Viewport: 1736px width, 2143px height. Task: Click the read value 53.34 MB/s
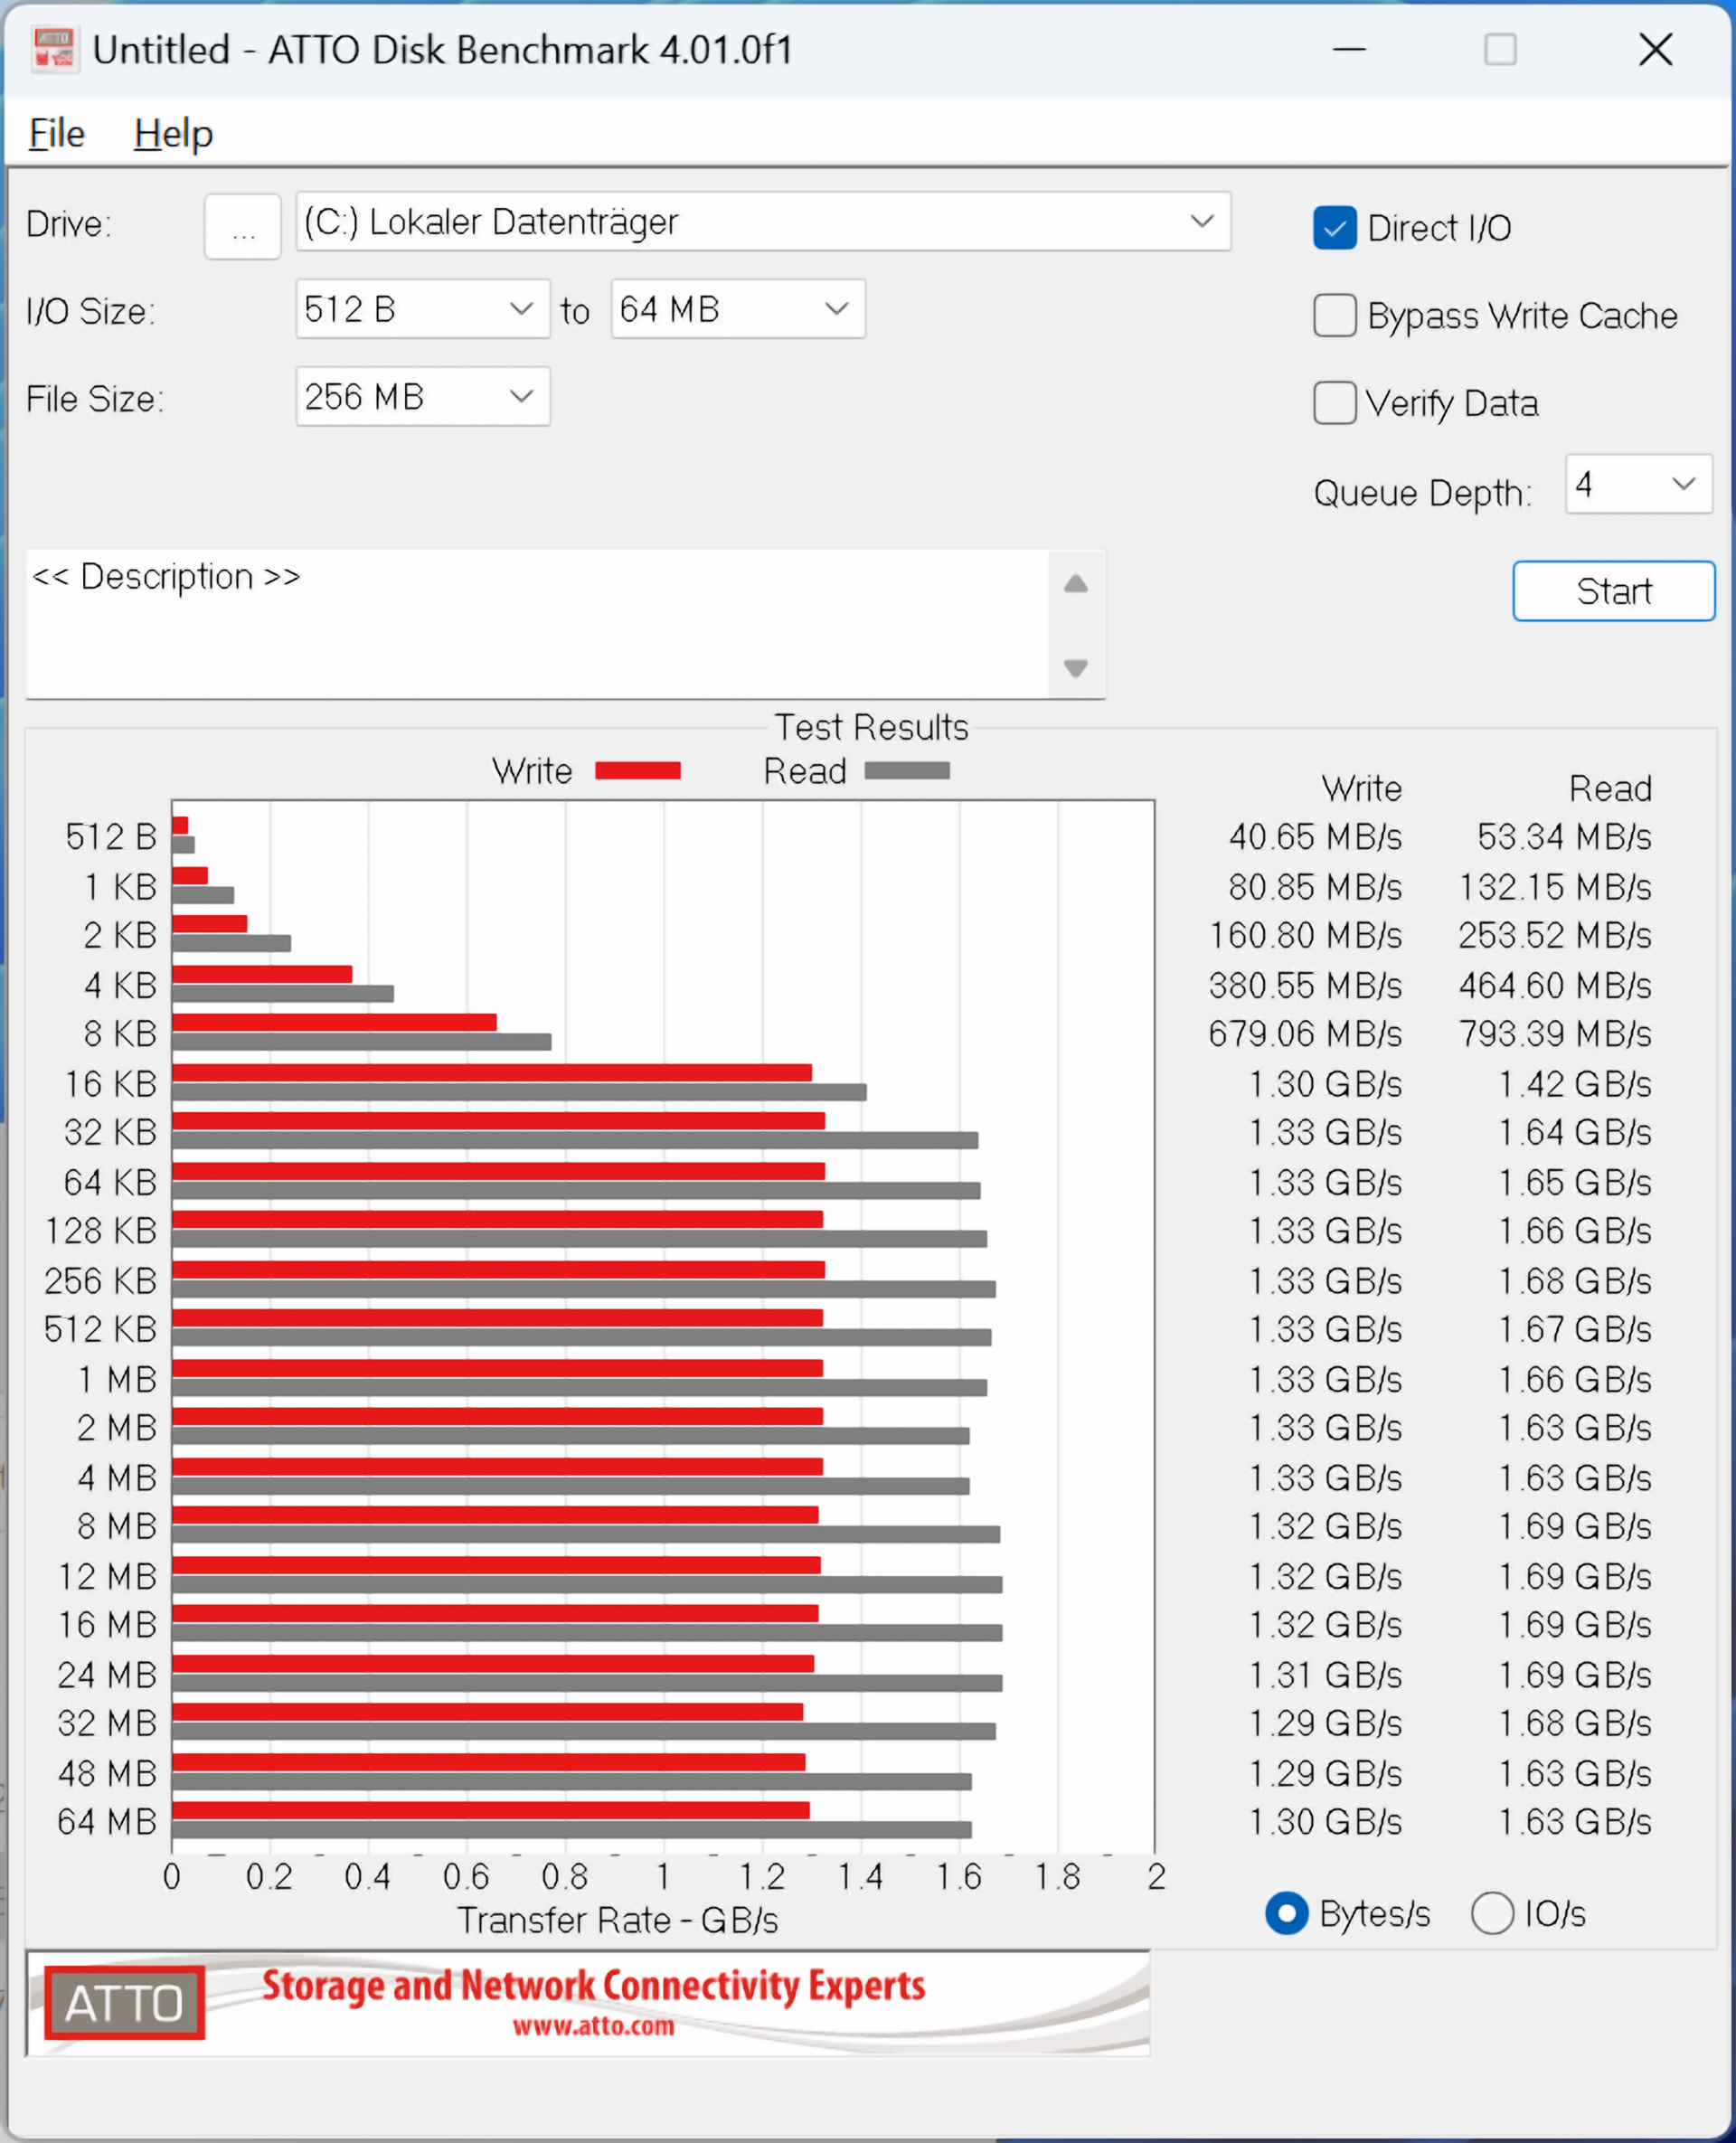[x=1564, y=836]
